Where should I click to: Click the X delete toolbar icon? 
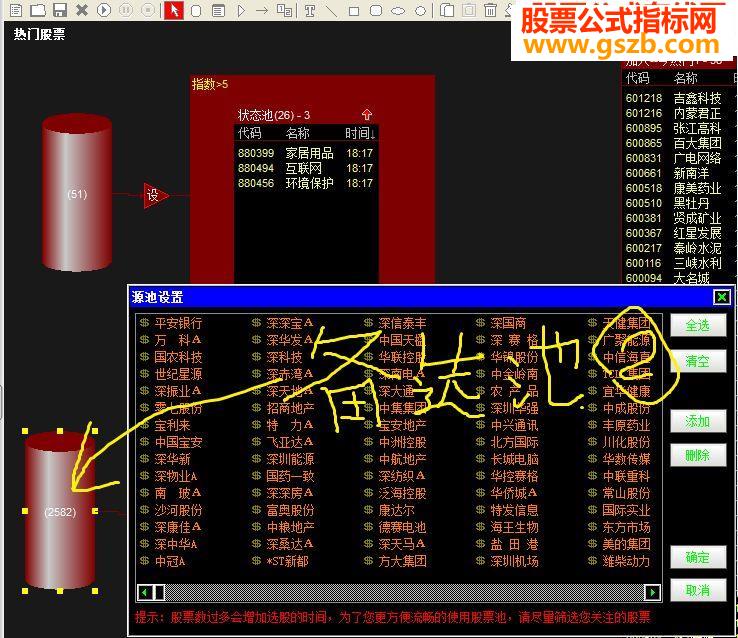tap(82, 10)
